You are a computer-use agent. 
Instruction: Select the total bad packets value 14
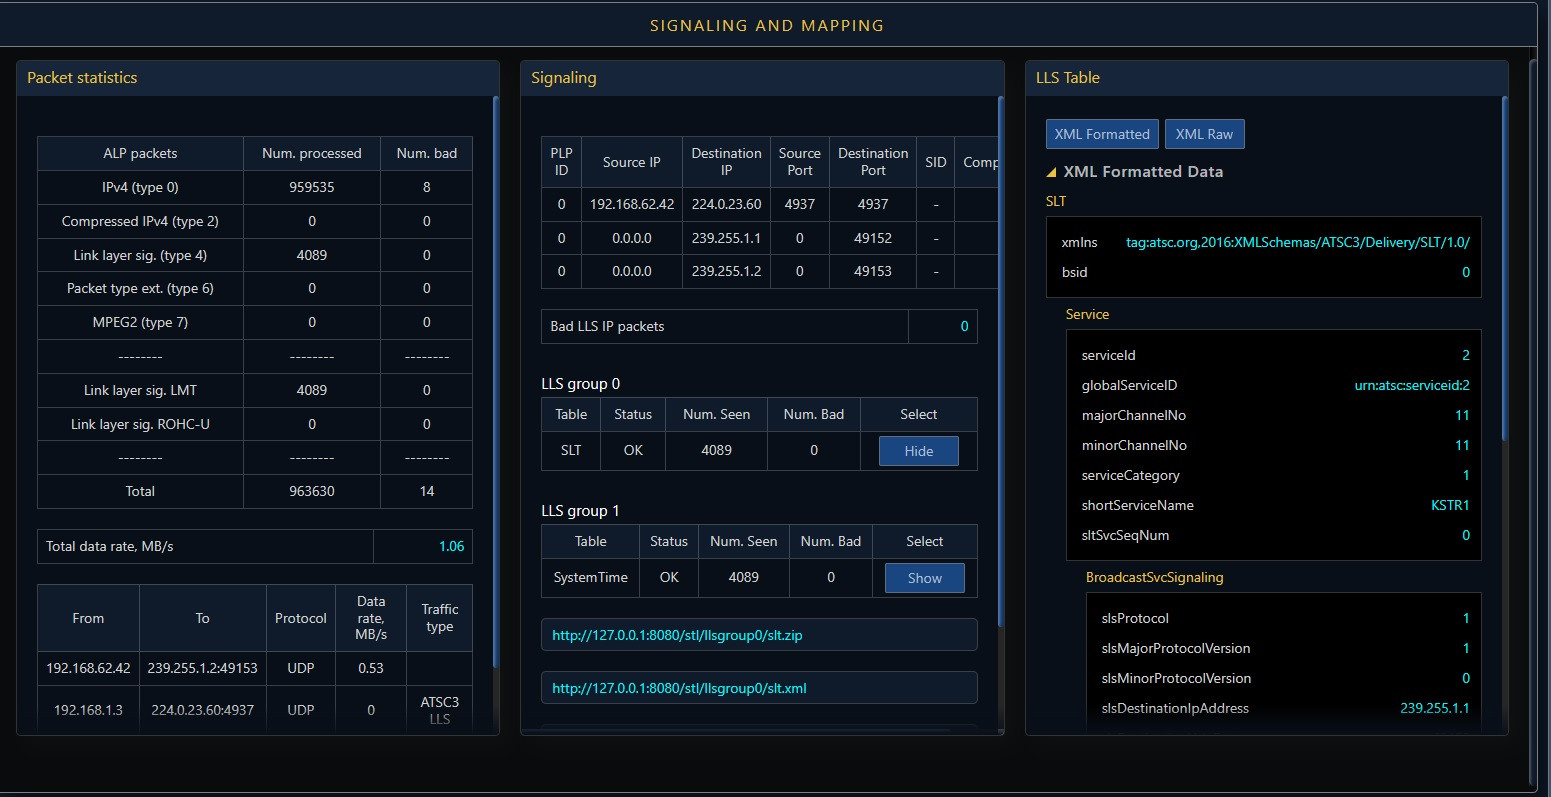click(427, 491)
